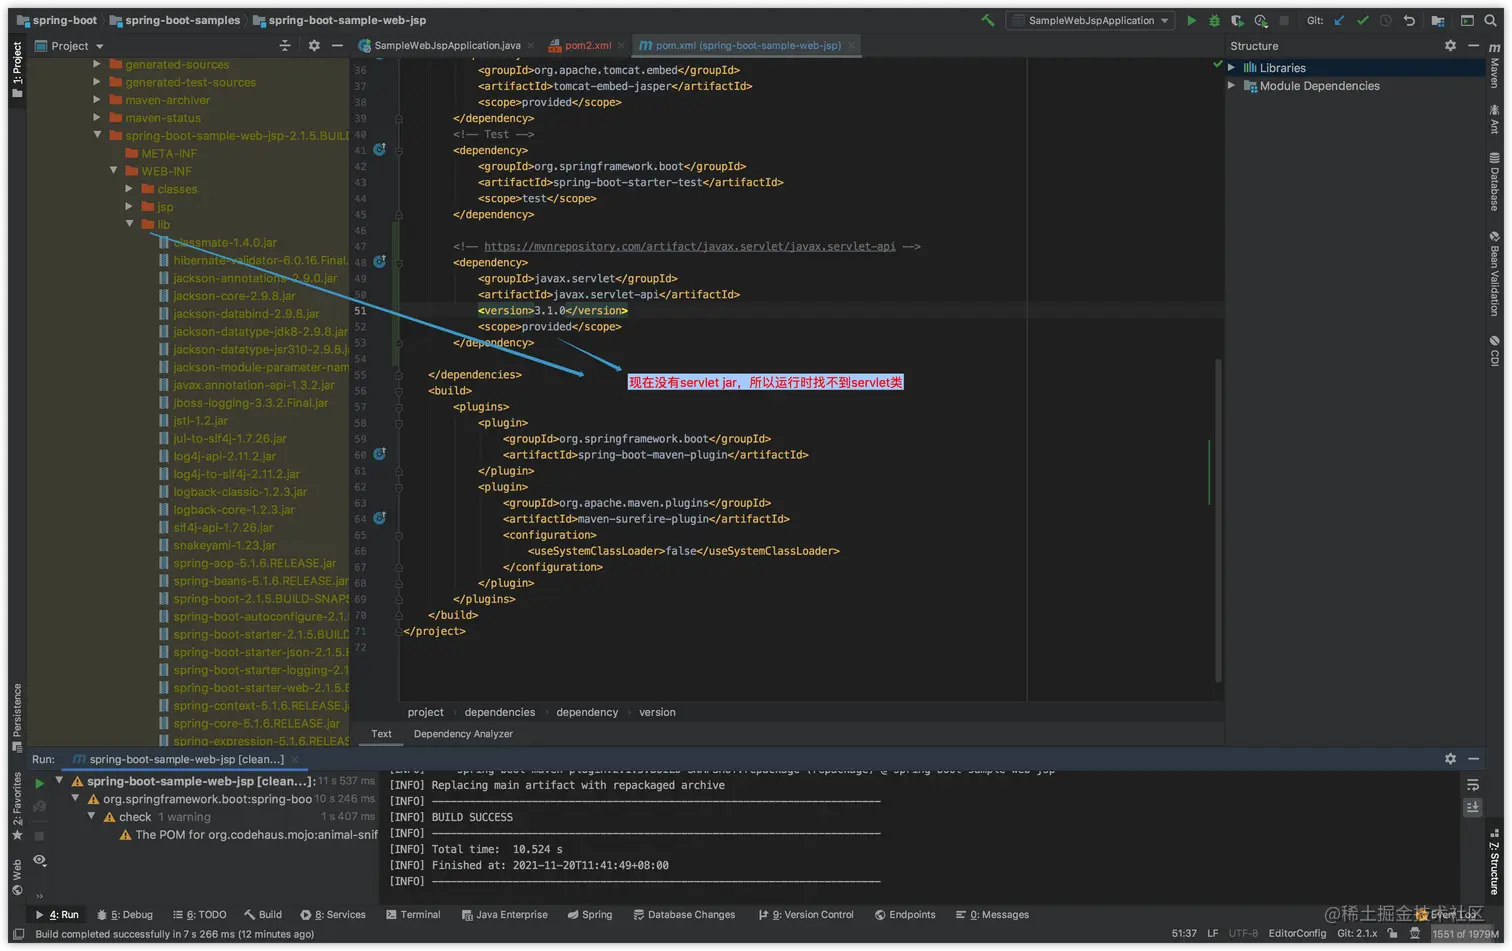Screen dimensions: 1512x951
Task: Click Git: 2.1.x branch in status bar
Action: (1357, 934)
